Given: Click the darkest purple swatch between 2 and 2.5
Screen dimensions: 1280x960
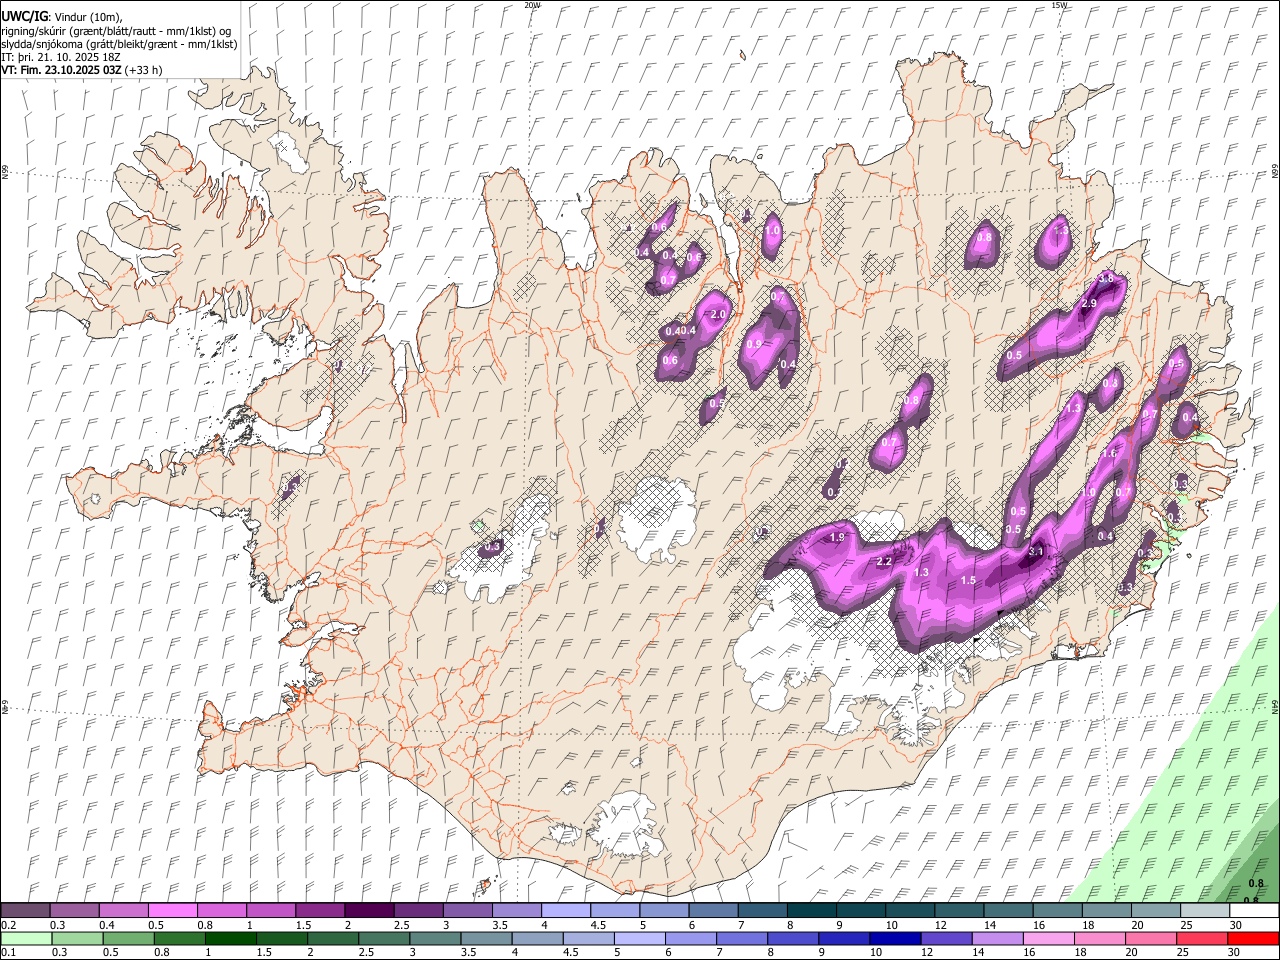Looking at the screenshot, I should pyautogui.click(x=368, y=910).
